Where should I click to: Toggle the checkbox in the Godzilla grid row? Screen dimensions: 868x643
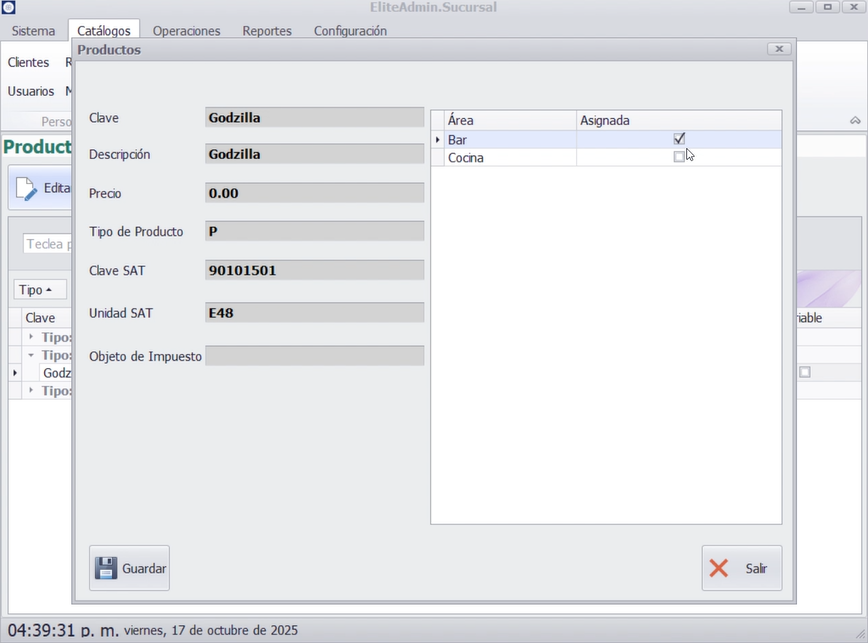[x=804, y=372]
